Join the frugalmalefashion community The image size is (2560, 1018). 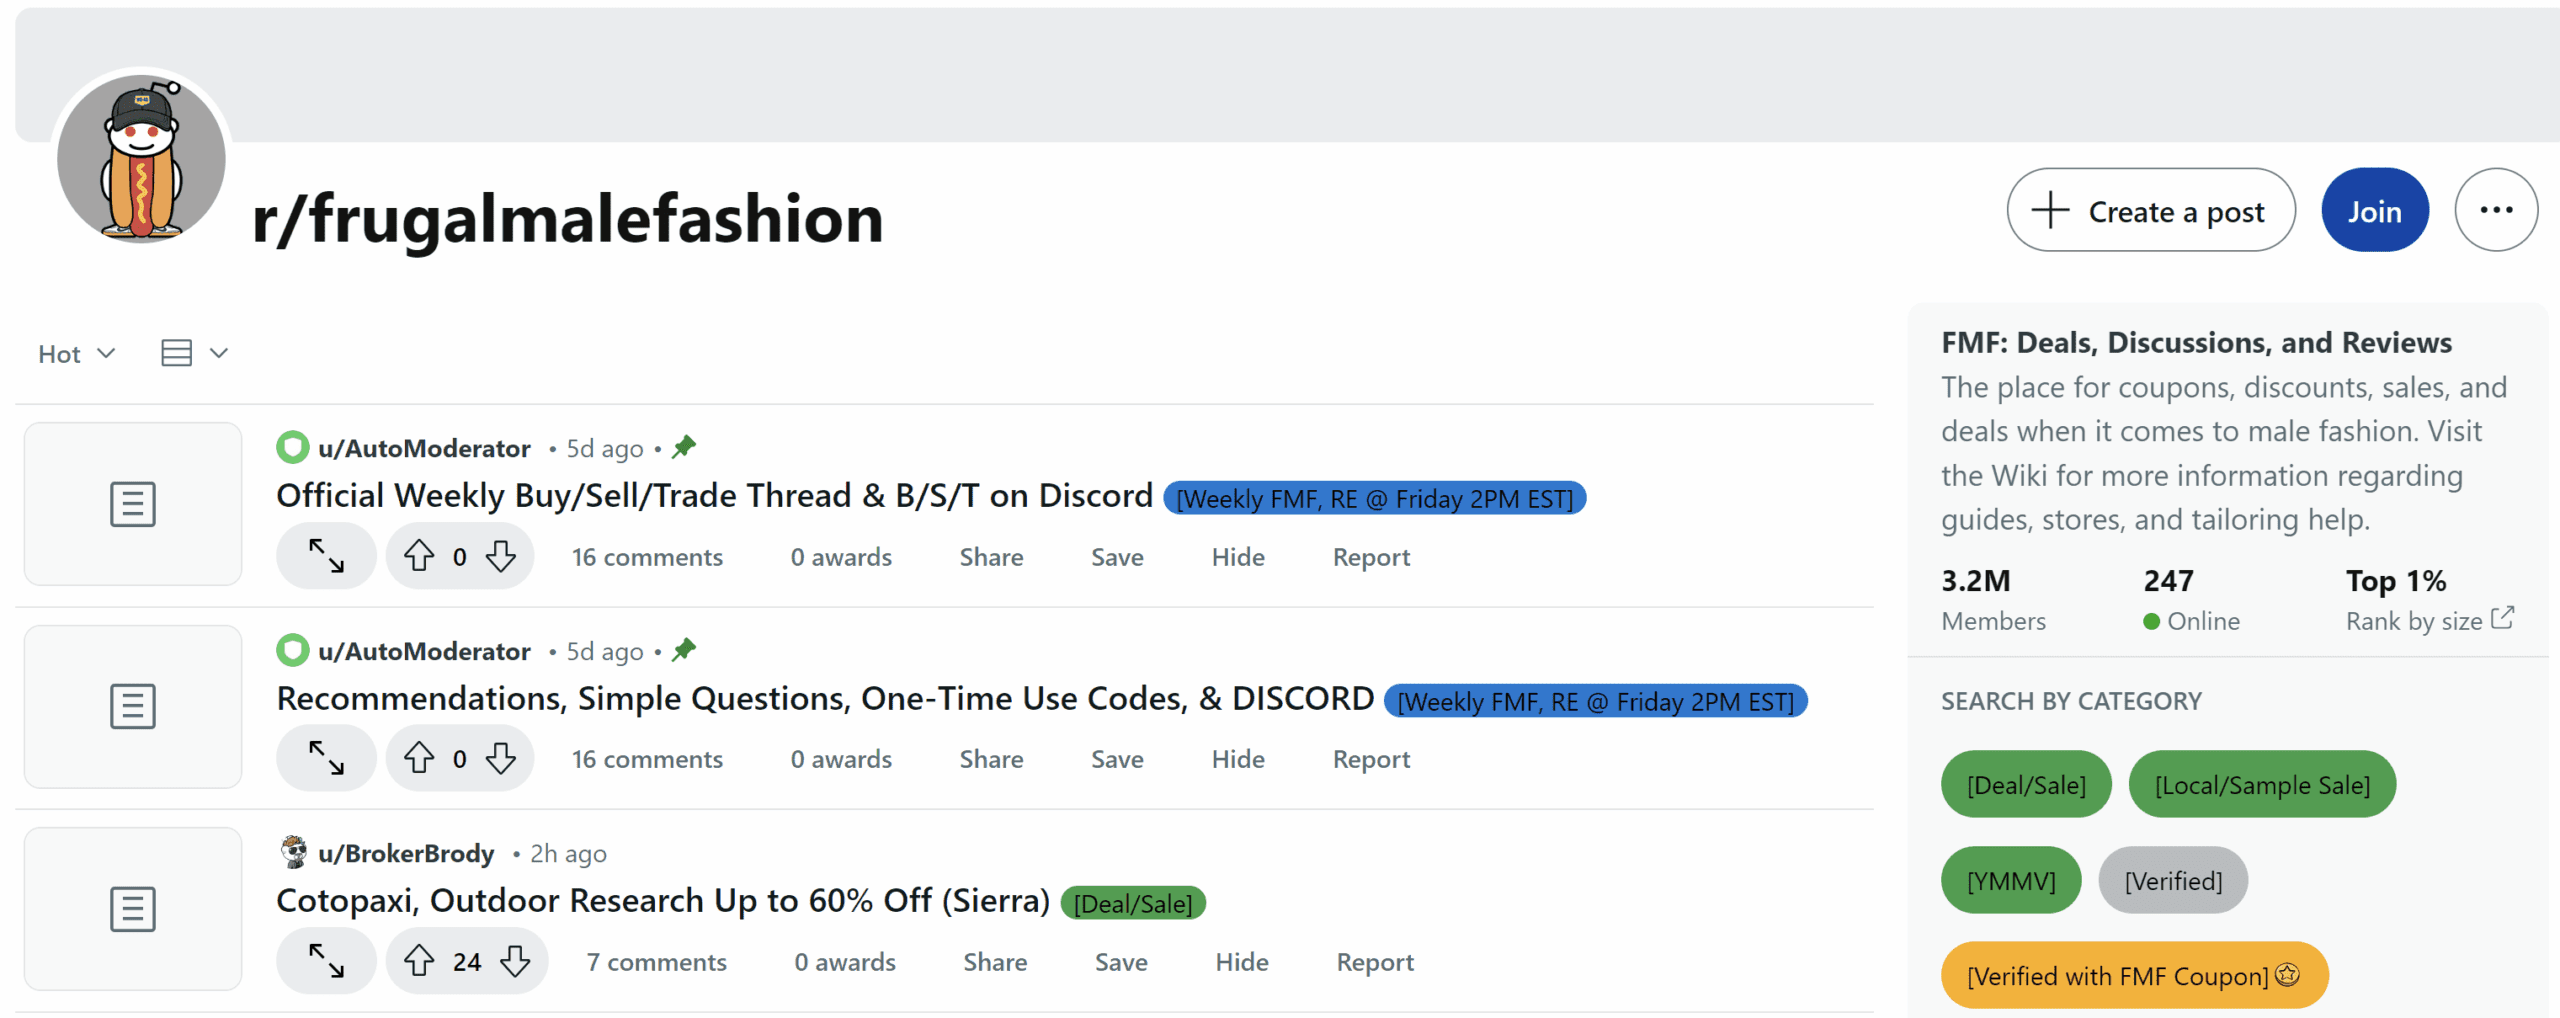tap(2374, 210)
